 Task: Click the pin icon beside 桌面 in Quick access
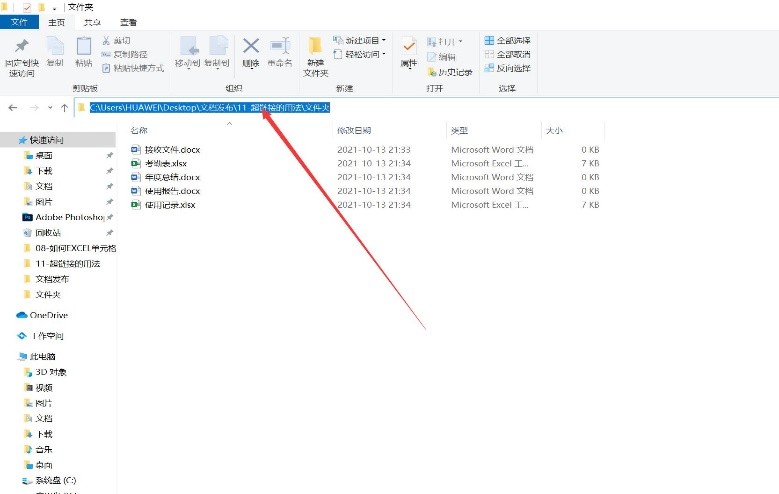[109, 156]
